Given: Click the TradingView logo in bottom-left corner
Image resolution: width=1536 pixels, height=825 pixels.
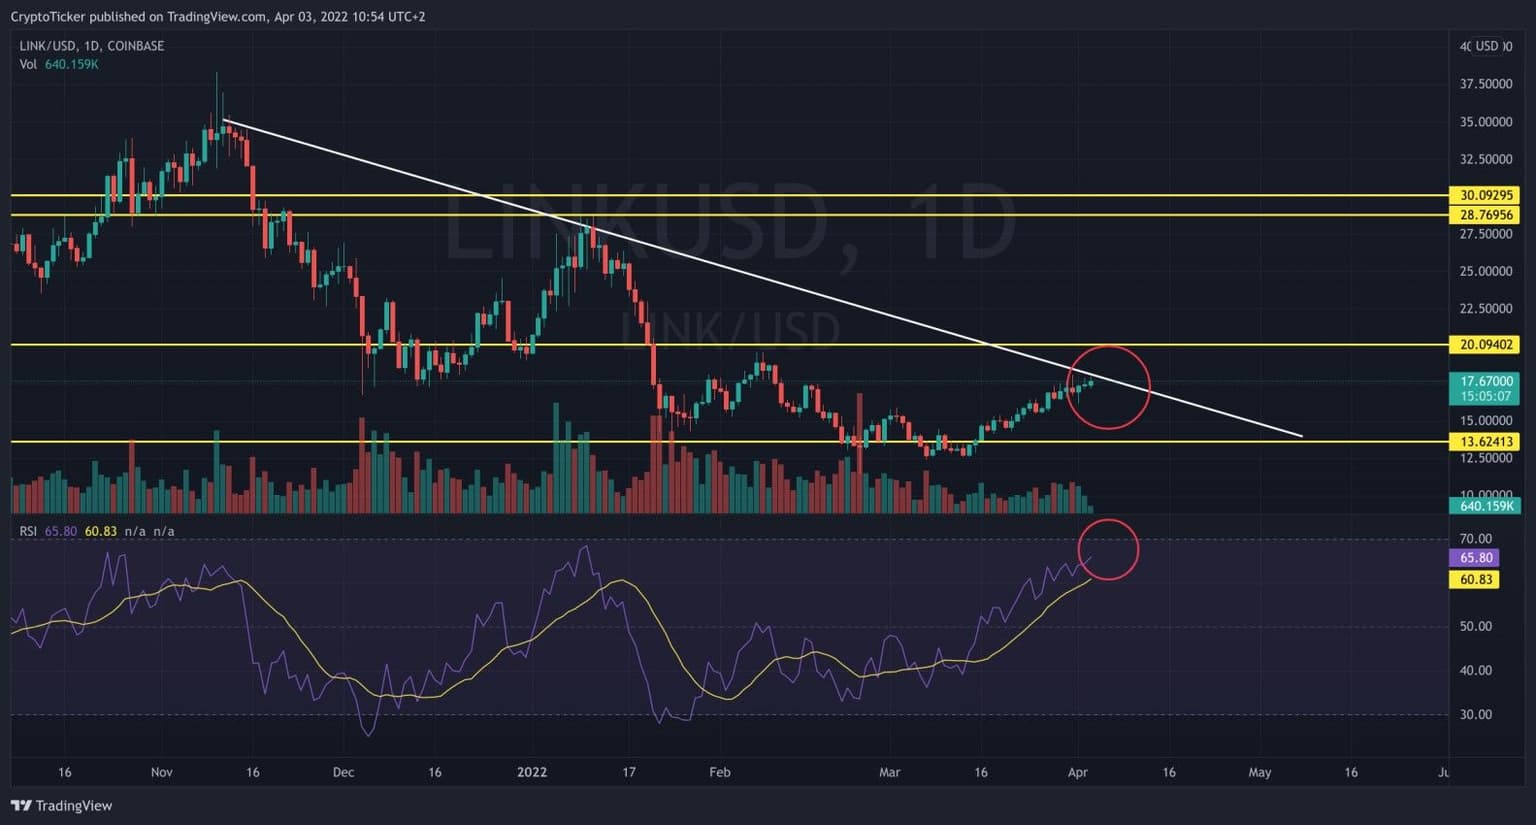Looking at the screenshot, I should click(61, 805).
